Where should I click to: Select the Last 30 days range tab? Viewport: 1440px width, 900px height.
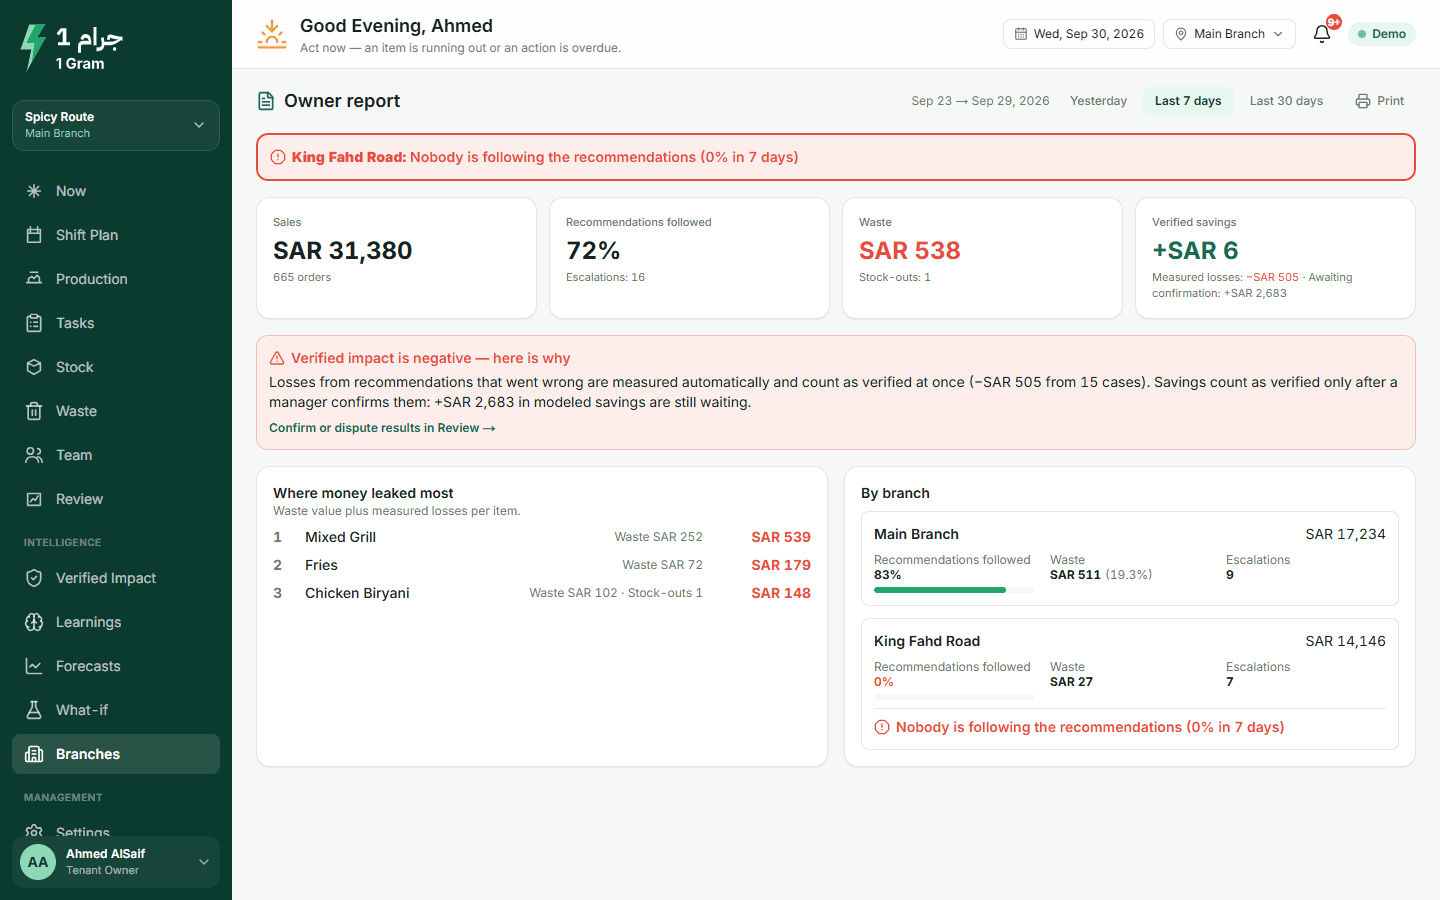click(x=1286, y=101)
